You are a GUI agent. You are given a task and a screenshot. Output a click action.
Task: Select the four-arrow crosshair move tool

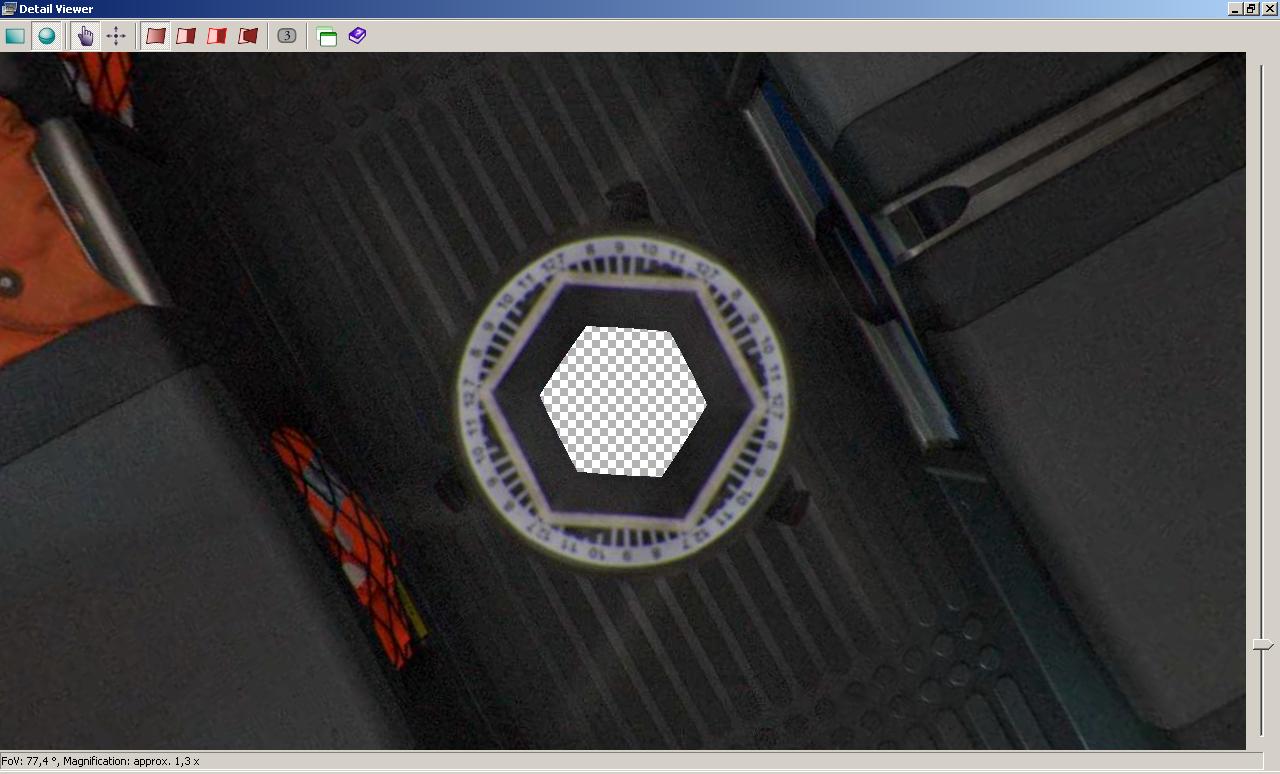point(116,36)
